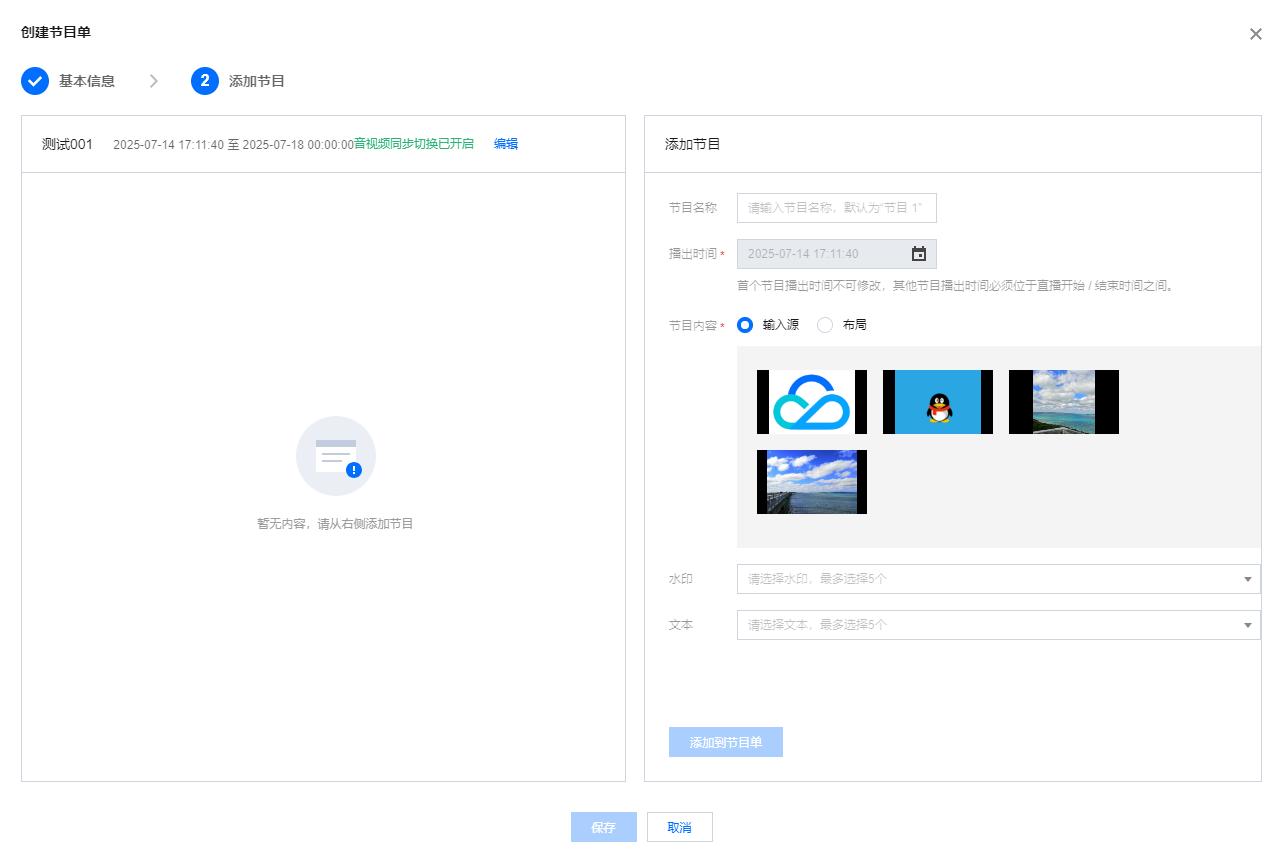Click the 添加到节目单 button
Viewport: 1283px width, 863px height.
[726, 742]
